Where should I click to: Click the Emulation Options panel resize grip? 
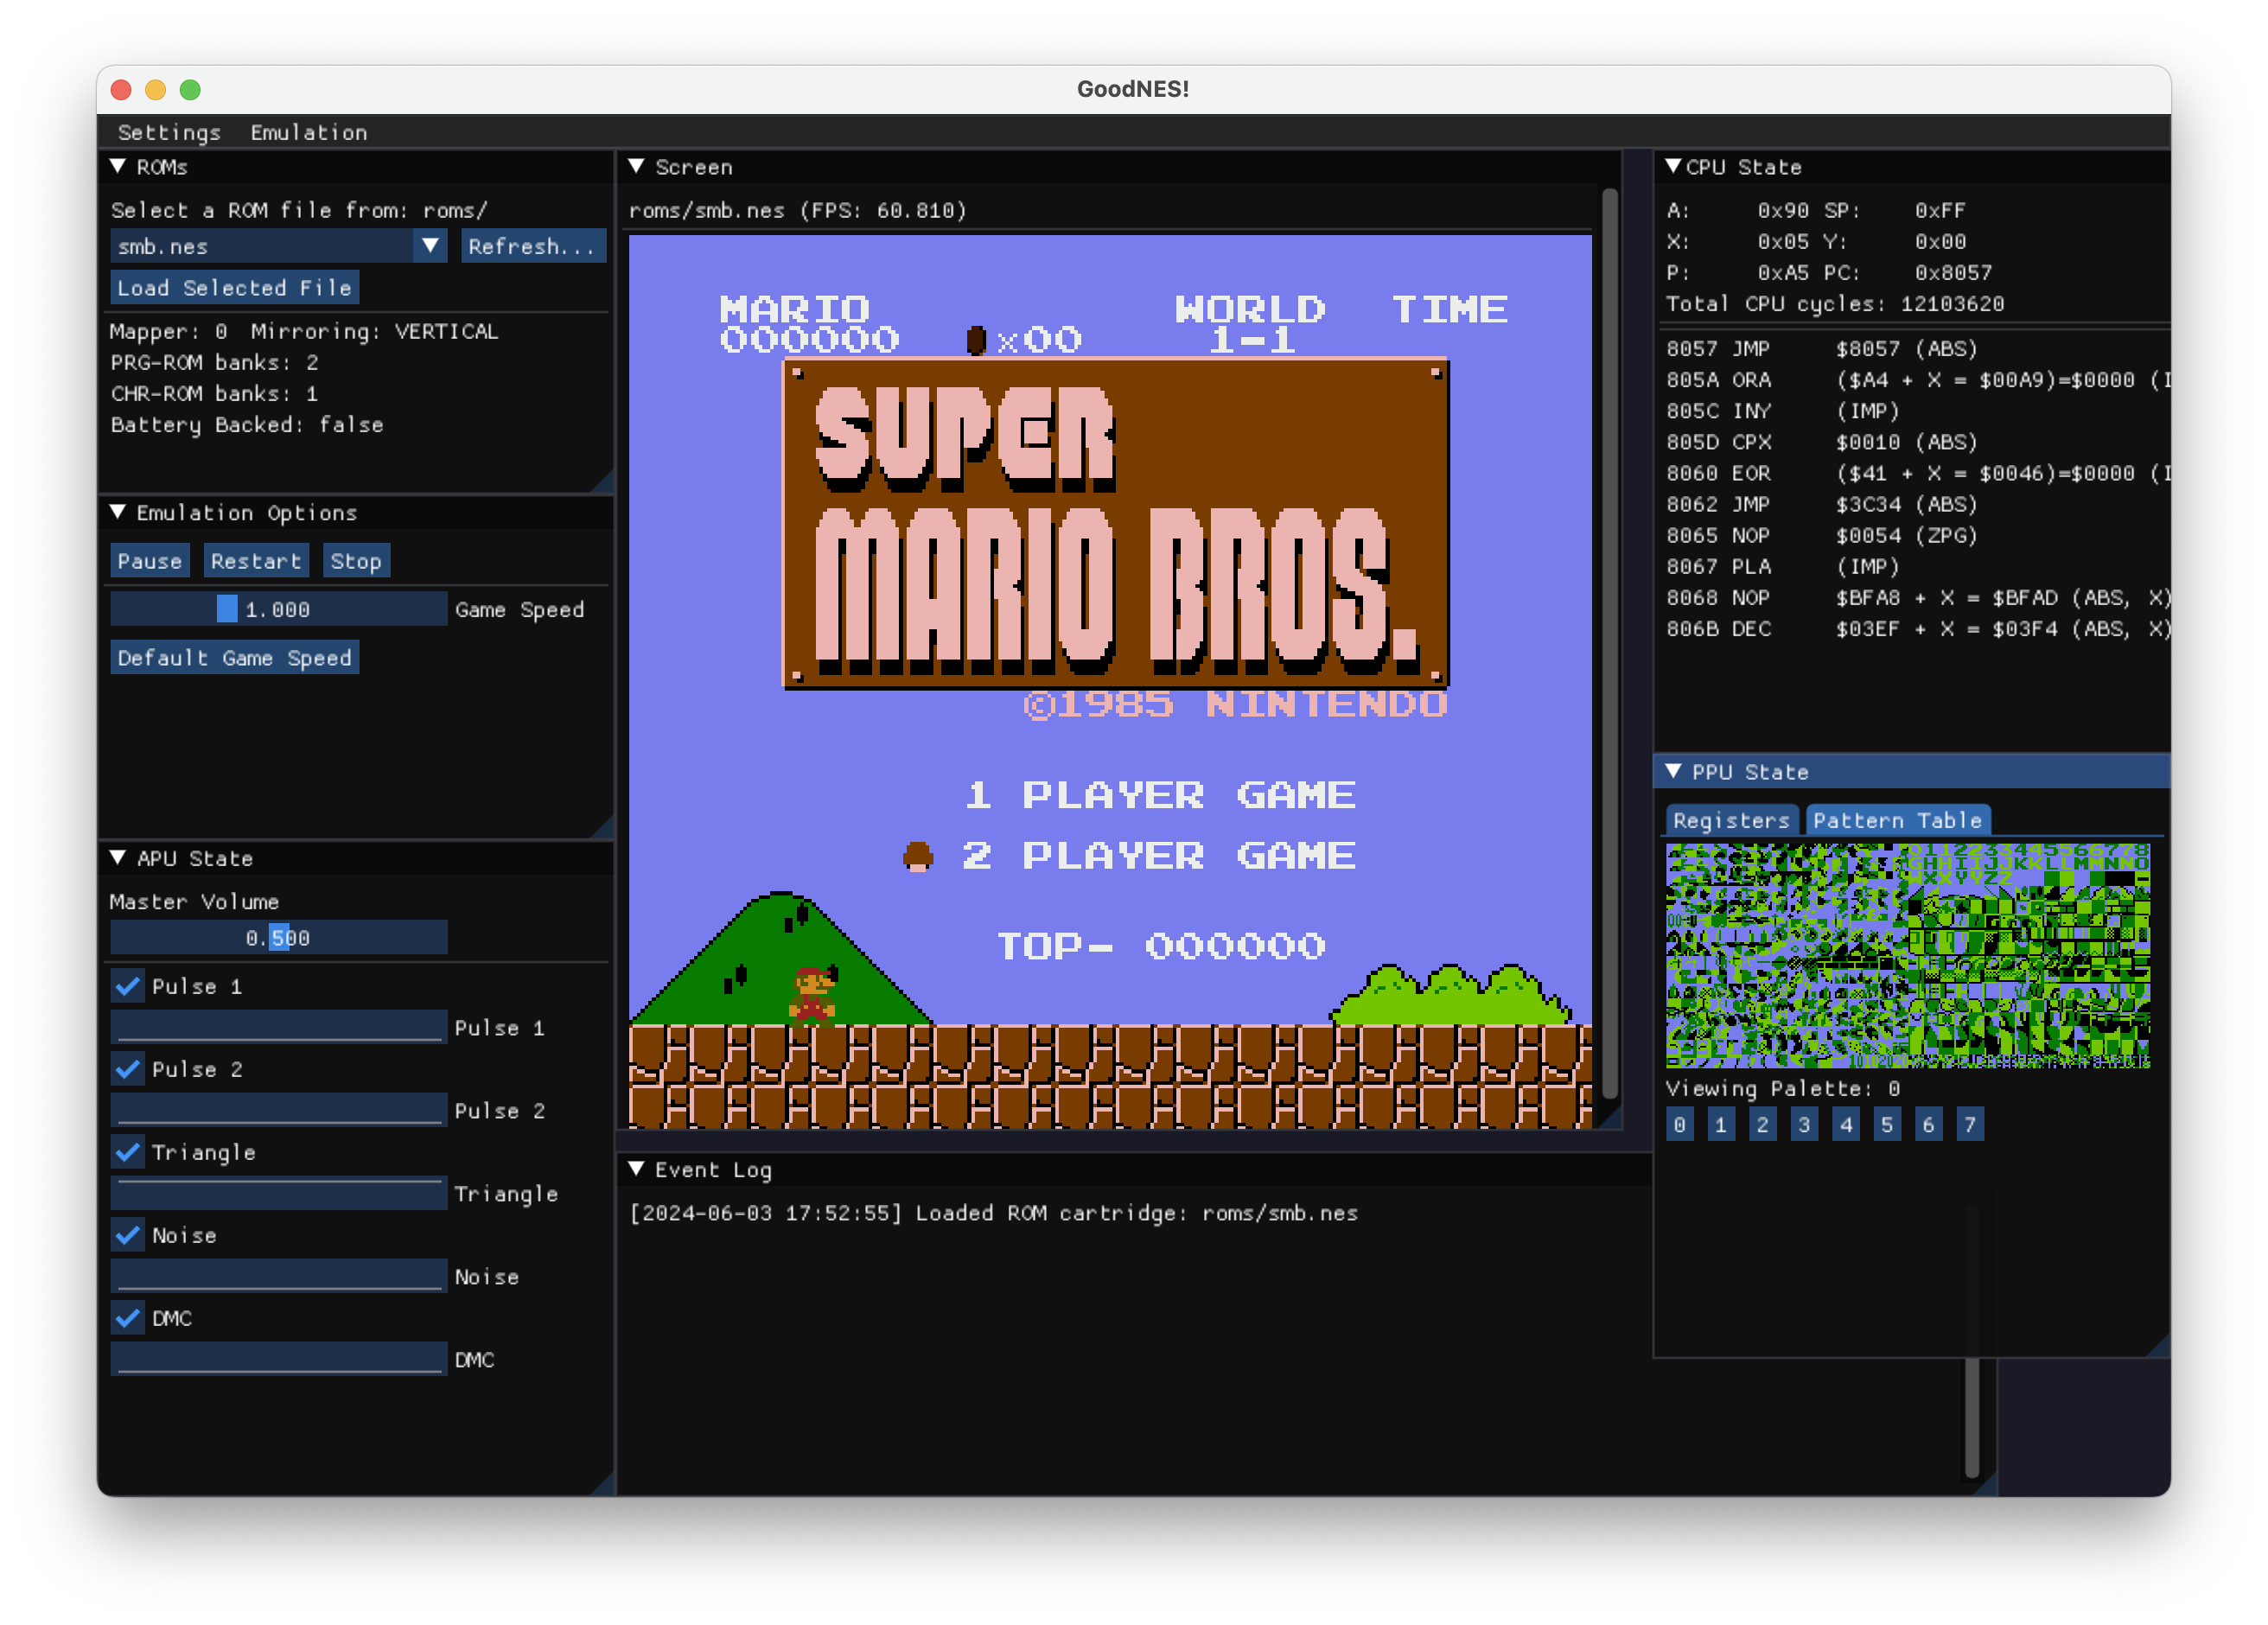tap(604, 828)
